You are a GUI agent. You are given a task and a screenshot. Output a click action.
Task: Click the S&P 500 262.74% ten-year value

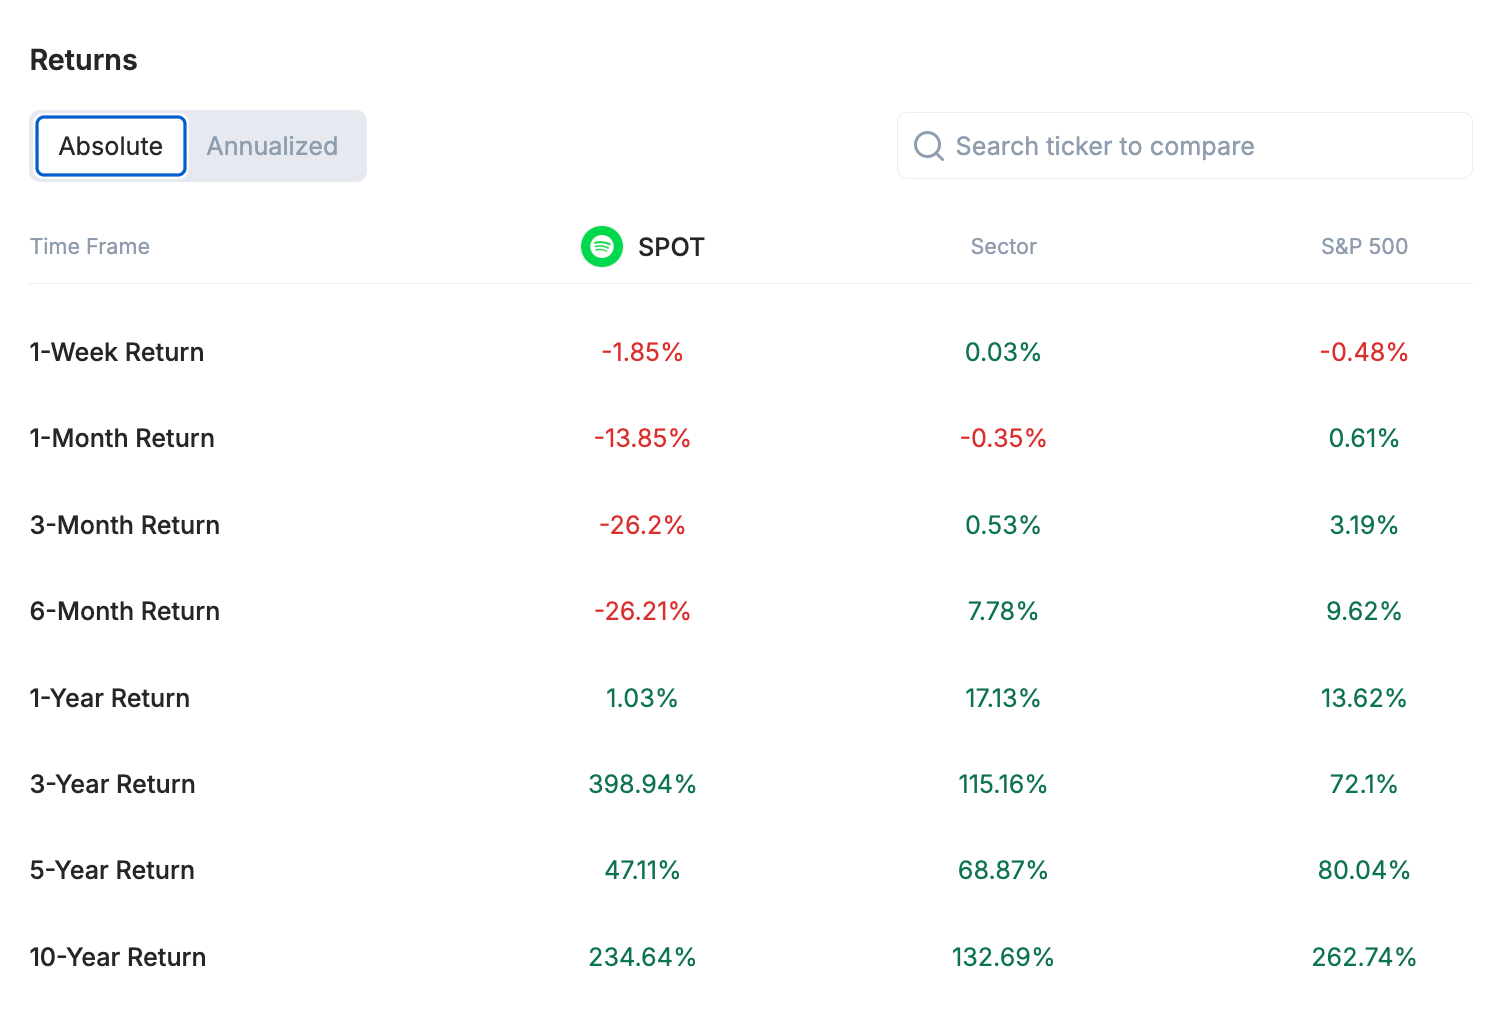[x=1364, y=957]
